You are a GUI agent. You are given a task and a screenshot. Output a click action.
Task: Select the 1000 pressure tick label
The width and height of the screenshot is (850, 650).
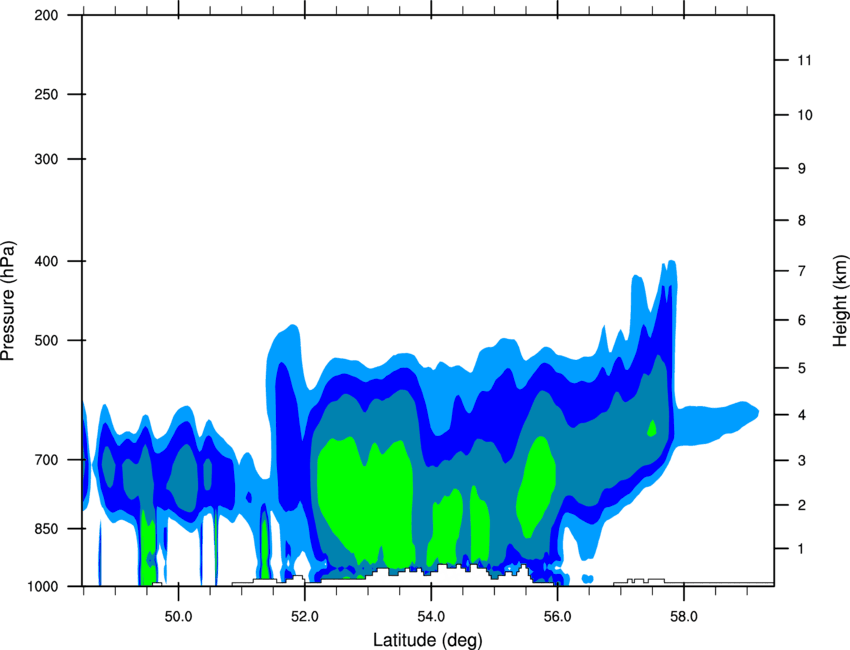[43, 586]
